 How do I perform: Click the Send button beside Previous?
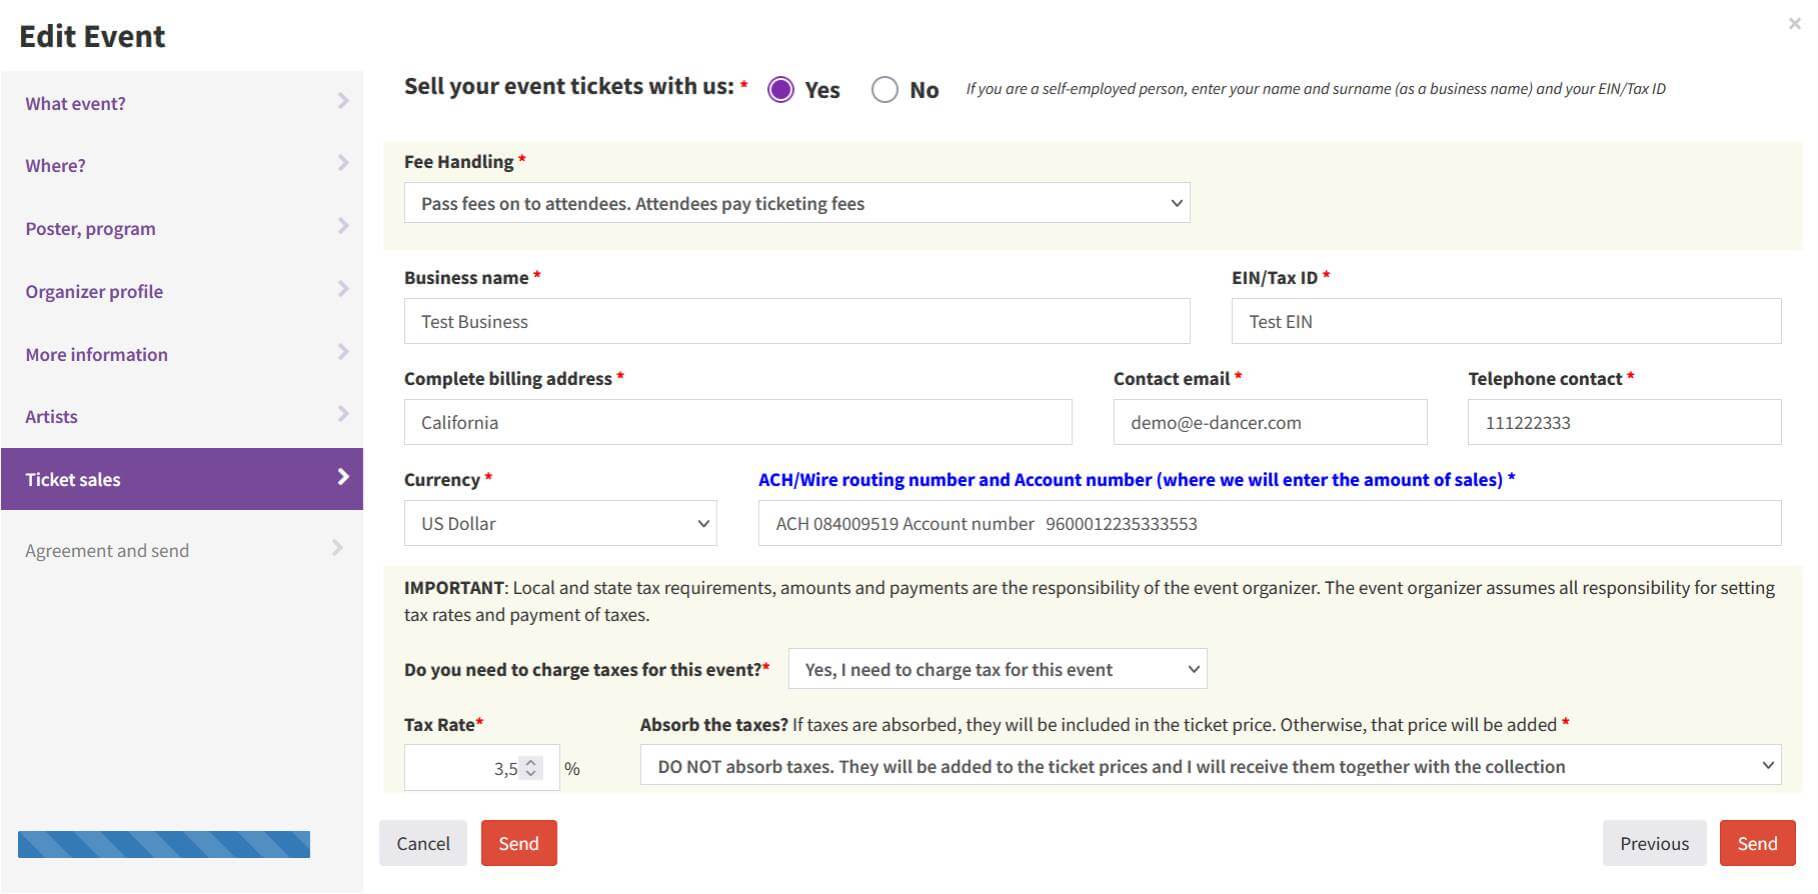[1757, 843]
